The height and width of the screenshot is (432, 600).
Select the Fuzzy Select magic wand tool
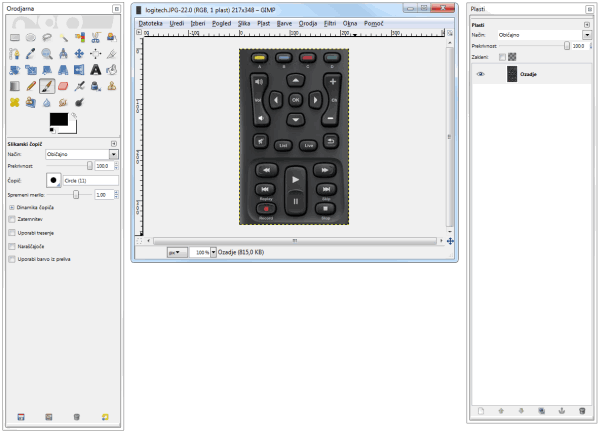[x=63, y=37]
